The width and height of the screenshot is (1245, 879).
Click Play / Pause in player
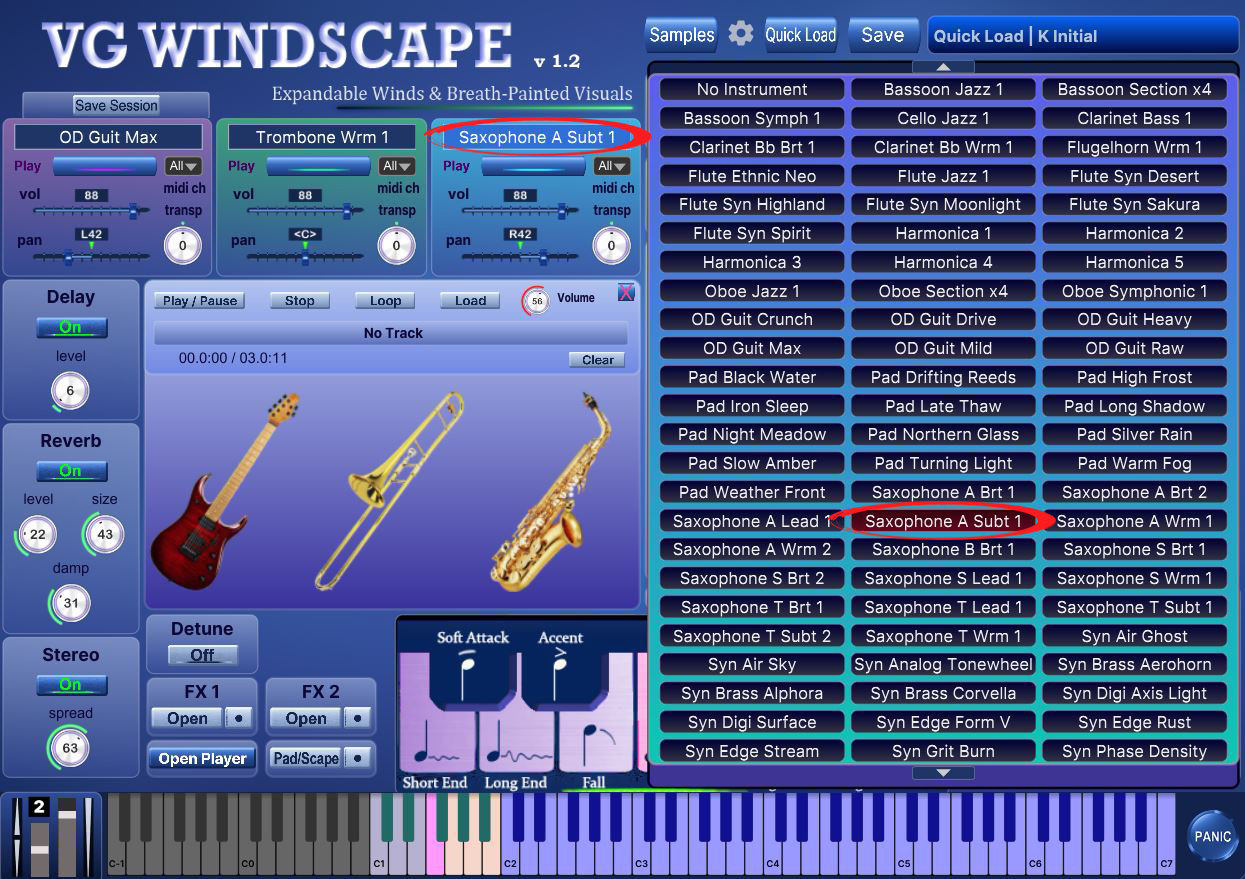pyautogui.click(x=200, y=300)
